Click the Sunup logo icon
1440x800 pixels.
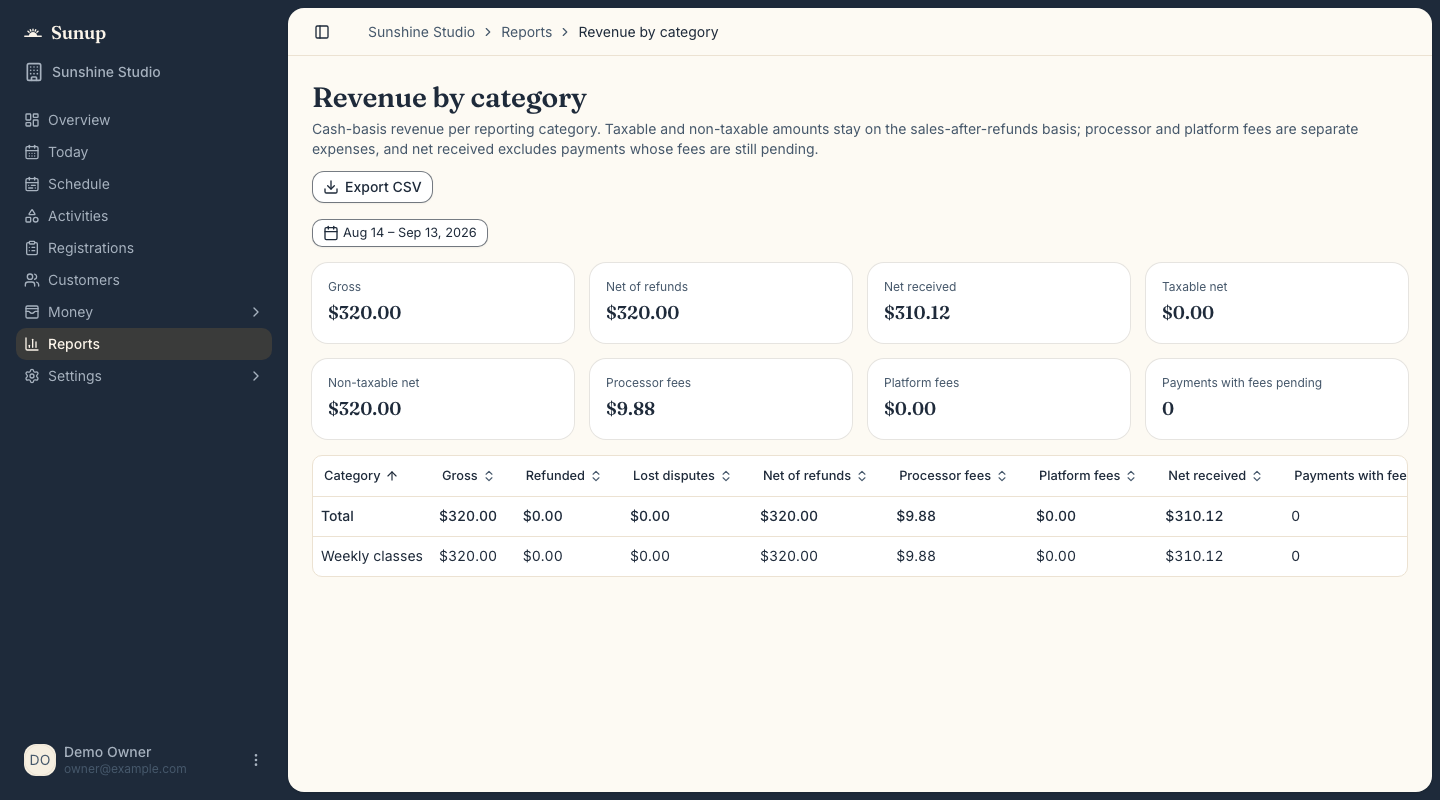(33, 33)
